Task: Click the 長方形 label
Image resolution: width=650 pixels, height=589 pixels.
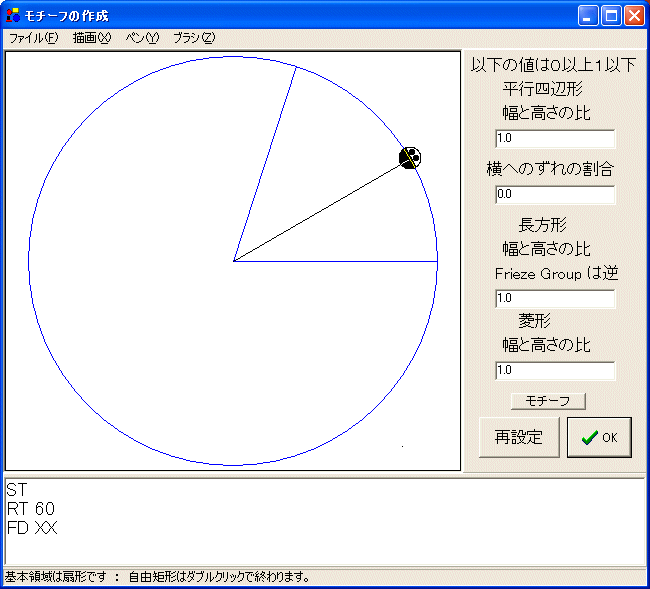Action: pos(543,225)
